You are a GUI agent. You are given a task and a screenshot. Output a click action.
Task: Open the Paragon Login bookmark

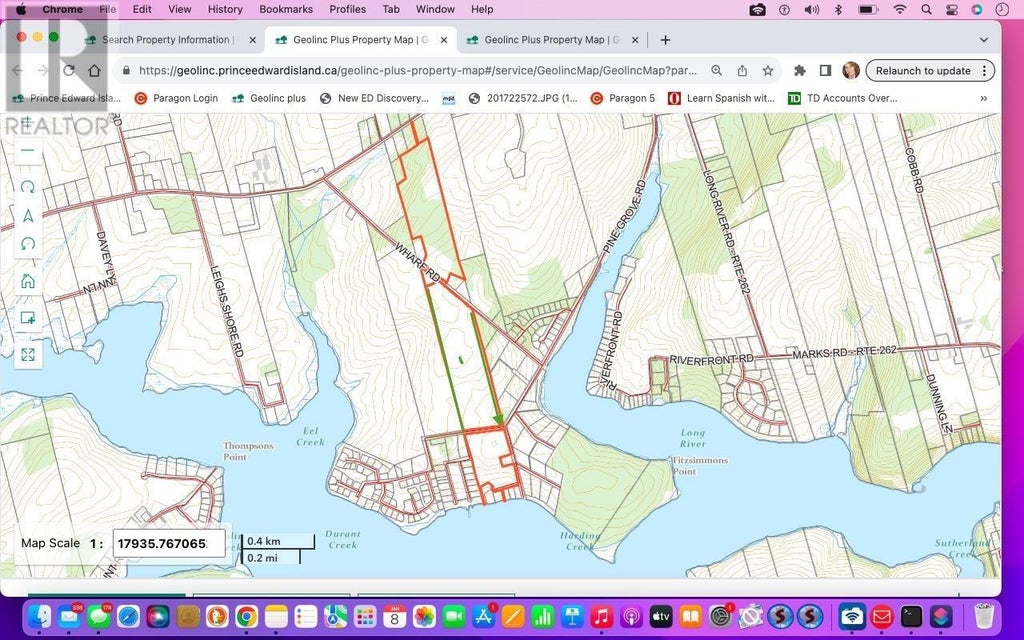click(x=176, y=98)
